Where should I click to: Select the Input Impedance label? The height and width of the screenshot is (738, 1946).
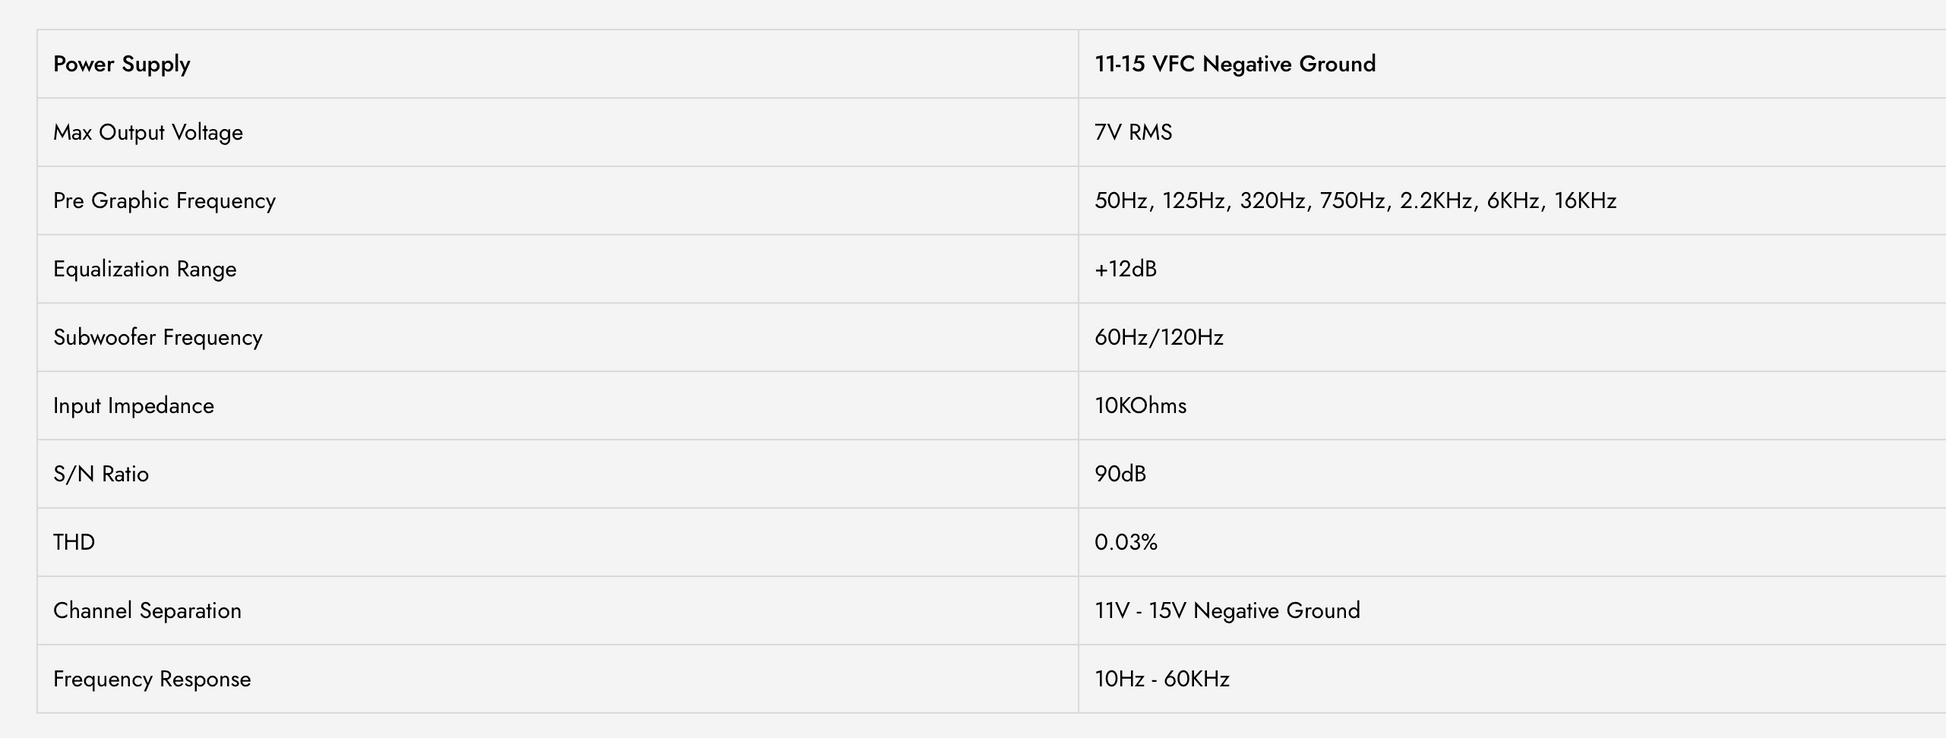click(x=133, y=406)
